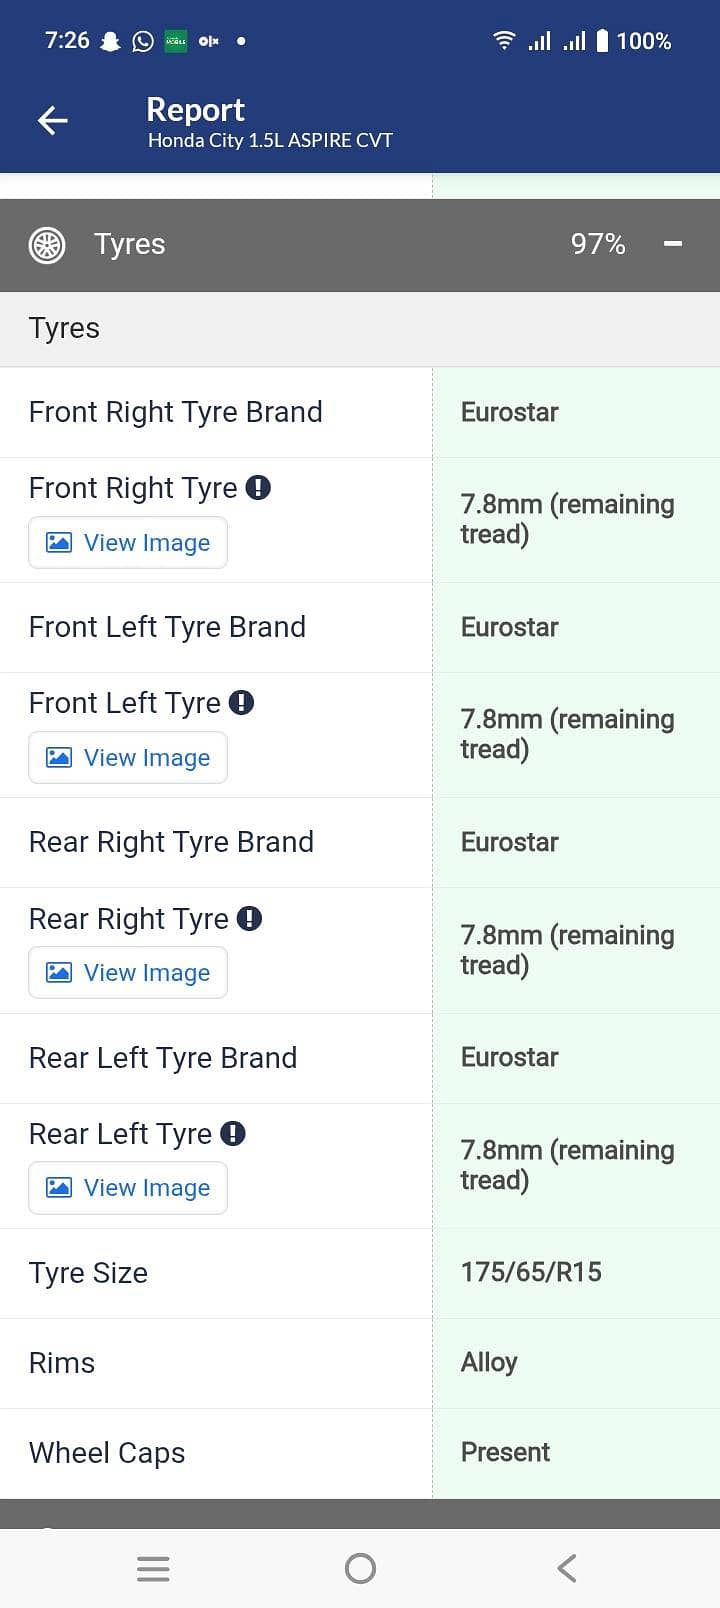
Task: Collapse the Tyres section with minus icon
Action: point(673,244)
